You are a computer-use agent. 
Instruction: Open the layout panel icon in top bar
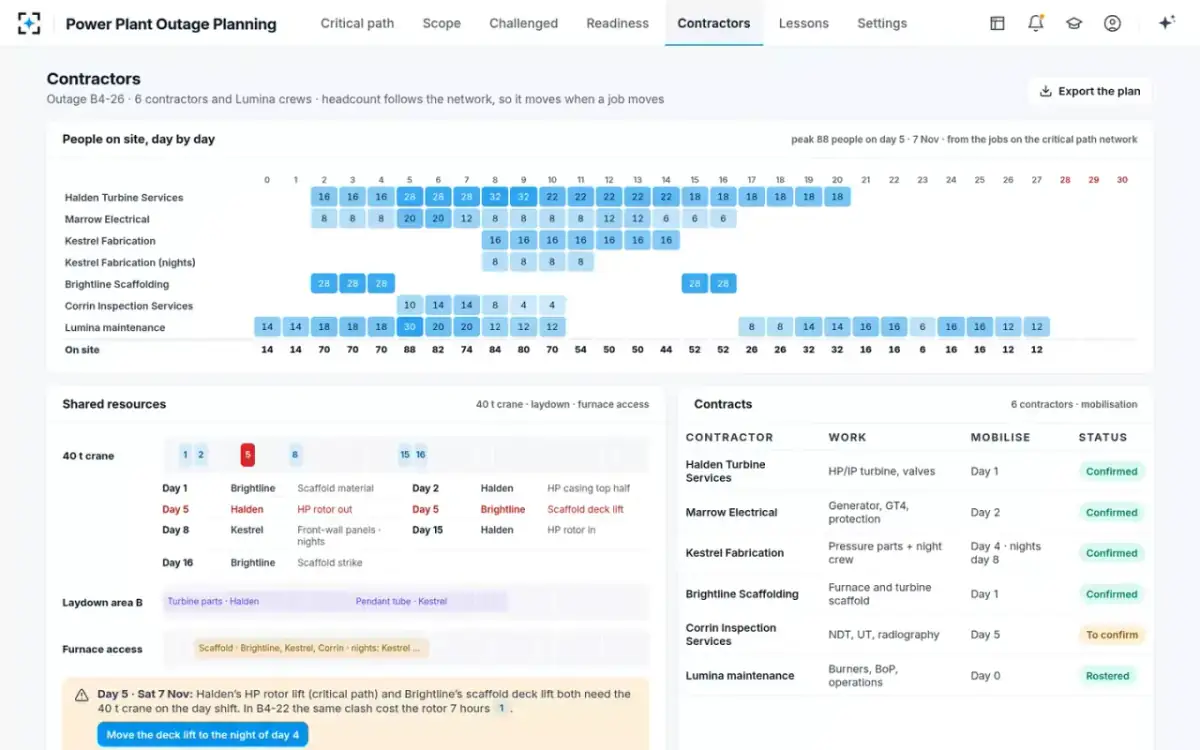click(x=997, y=23)
